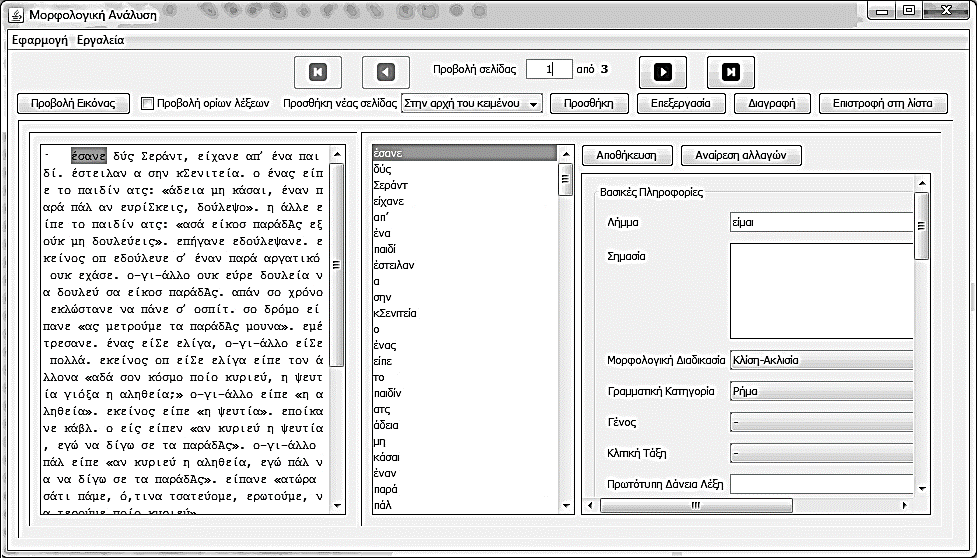The width and height of the screenshot is (977, 558).
Task: Enable the Προβολή ορίων λέξεων checkbox
Action: [x=148, y=103]
